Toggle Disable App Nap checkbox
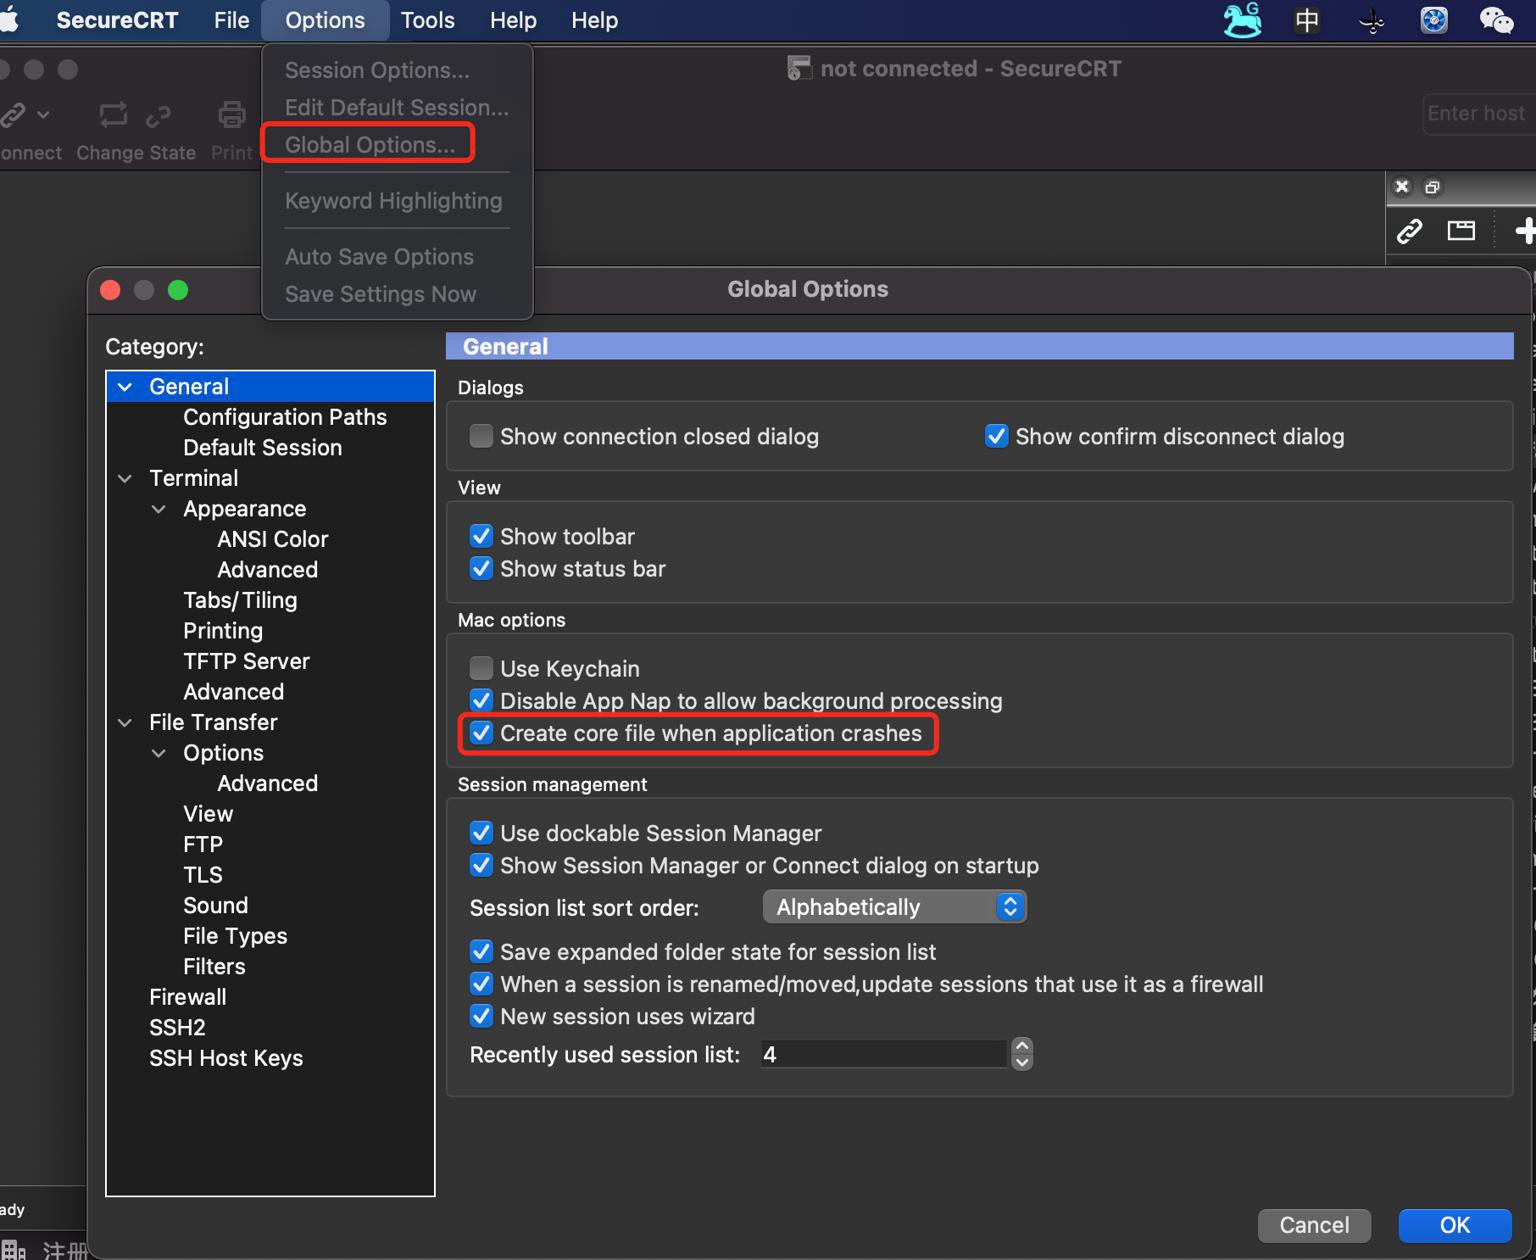Screen dimensions: 1536x1260 tap(481, 700)
